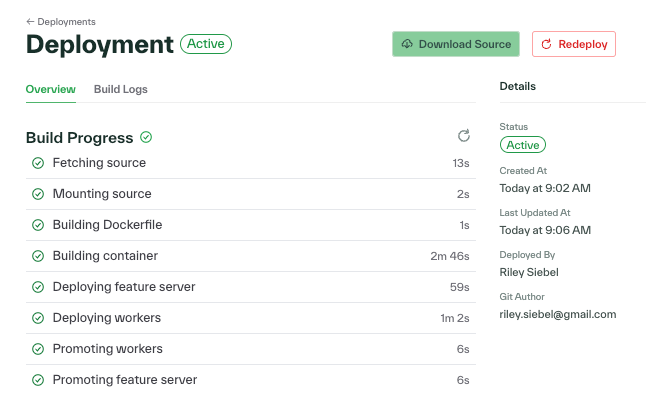The height and width of the screenshot is (407, 646).
Task: Click the check icon for Building container
Action: (38, 256)
